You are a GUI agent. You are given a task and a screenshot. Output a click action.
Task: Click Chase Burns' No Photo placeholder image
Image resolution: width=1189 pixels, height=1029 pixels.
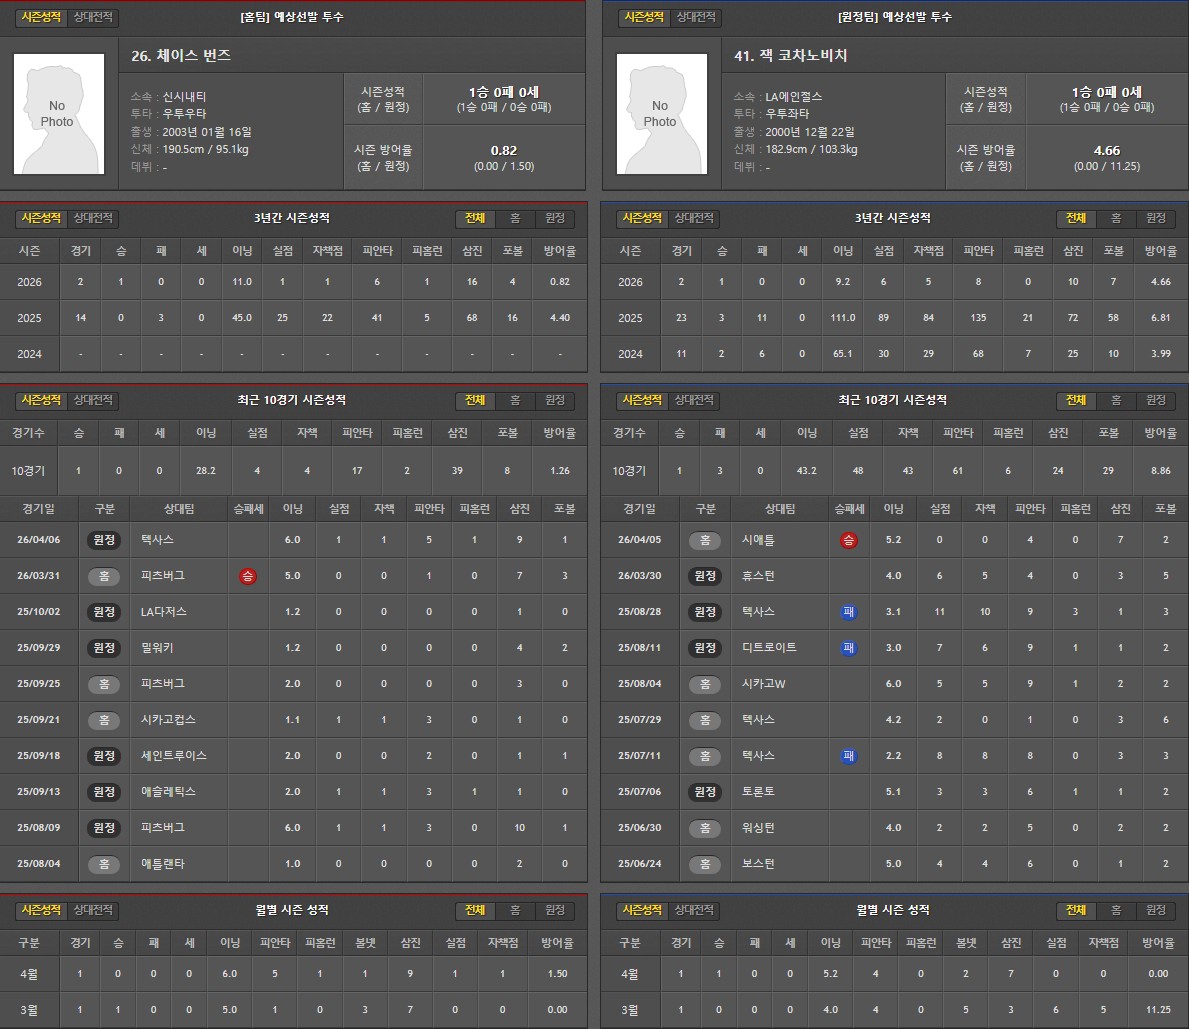[58, 114]
